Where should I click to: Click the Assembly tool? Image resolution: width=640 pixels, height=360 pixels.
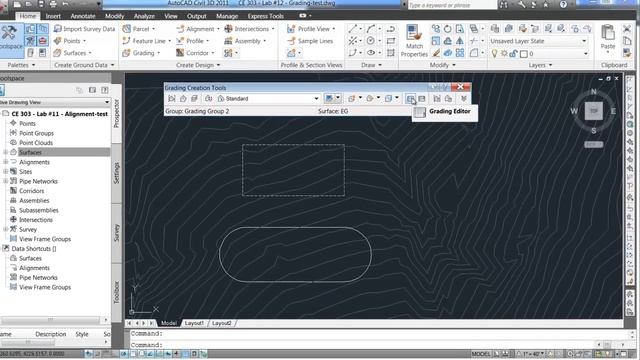point(245,41)
